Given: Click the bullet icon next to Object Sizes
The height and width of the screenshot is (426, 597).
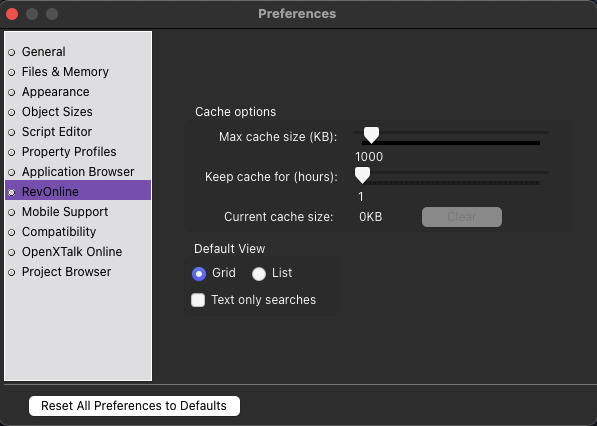Looking at the screenshot, I should coord(12,112).
